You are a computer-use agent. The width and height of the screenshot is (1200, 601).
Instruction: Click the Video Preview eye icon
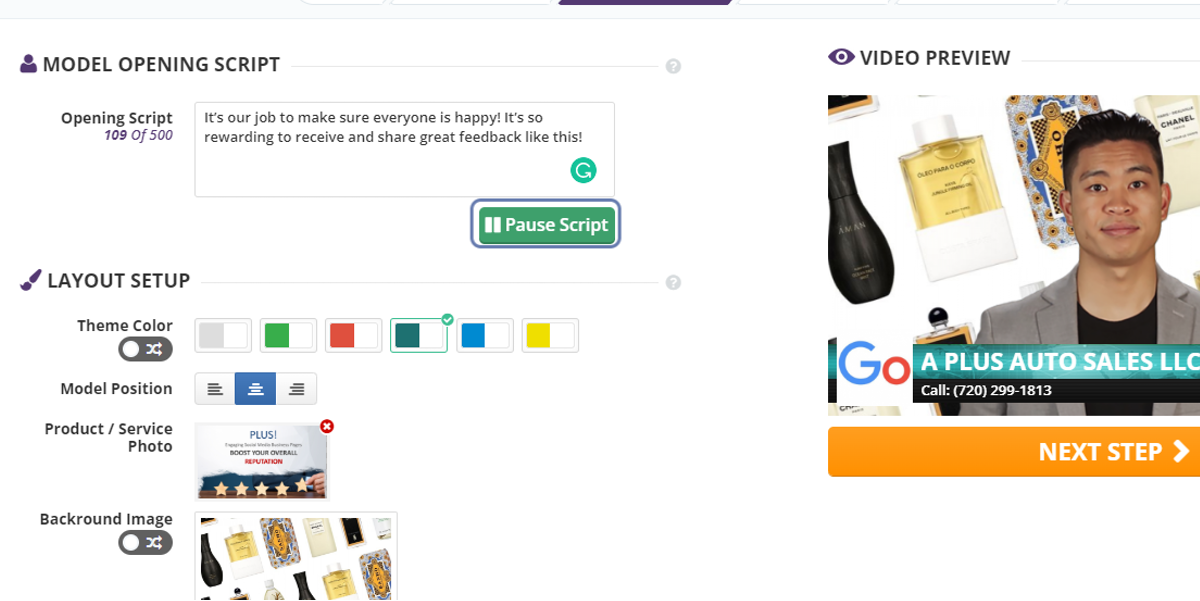tap(842, 57)
